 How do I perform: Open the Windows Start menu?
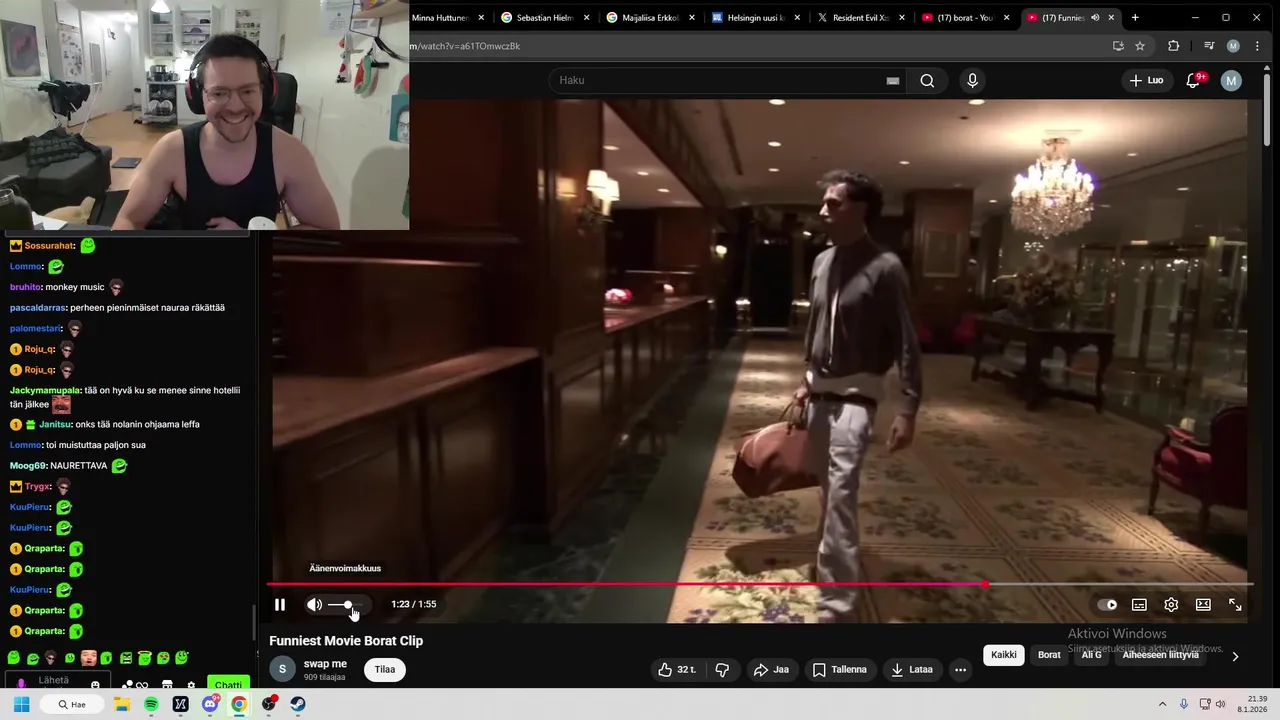point(21,704)
